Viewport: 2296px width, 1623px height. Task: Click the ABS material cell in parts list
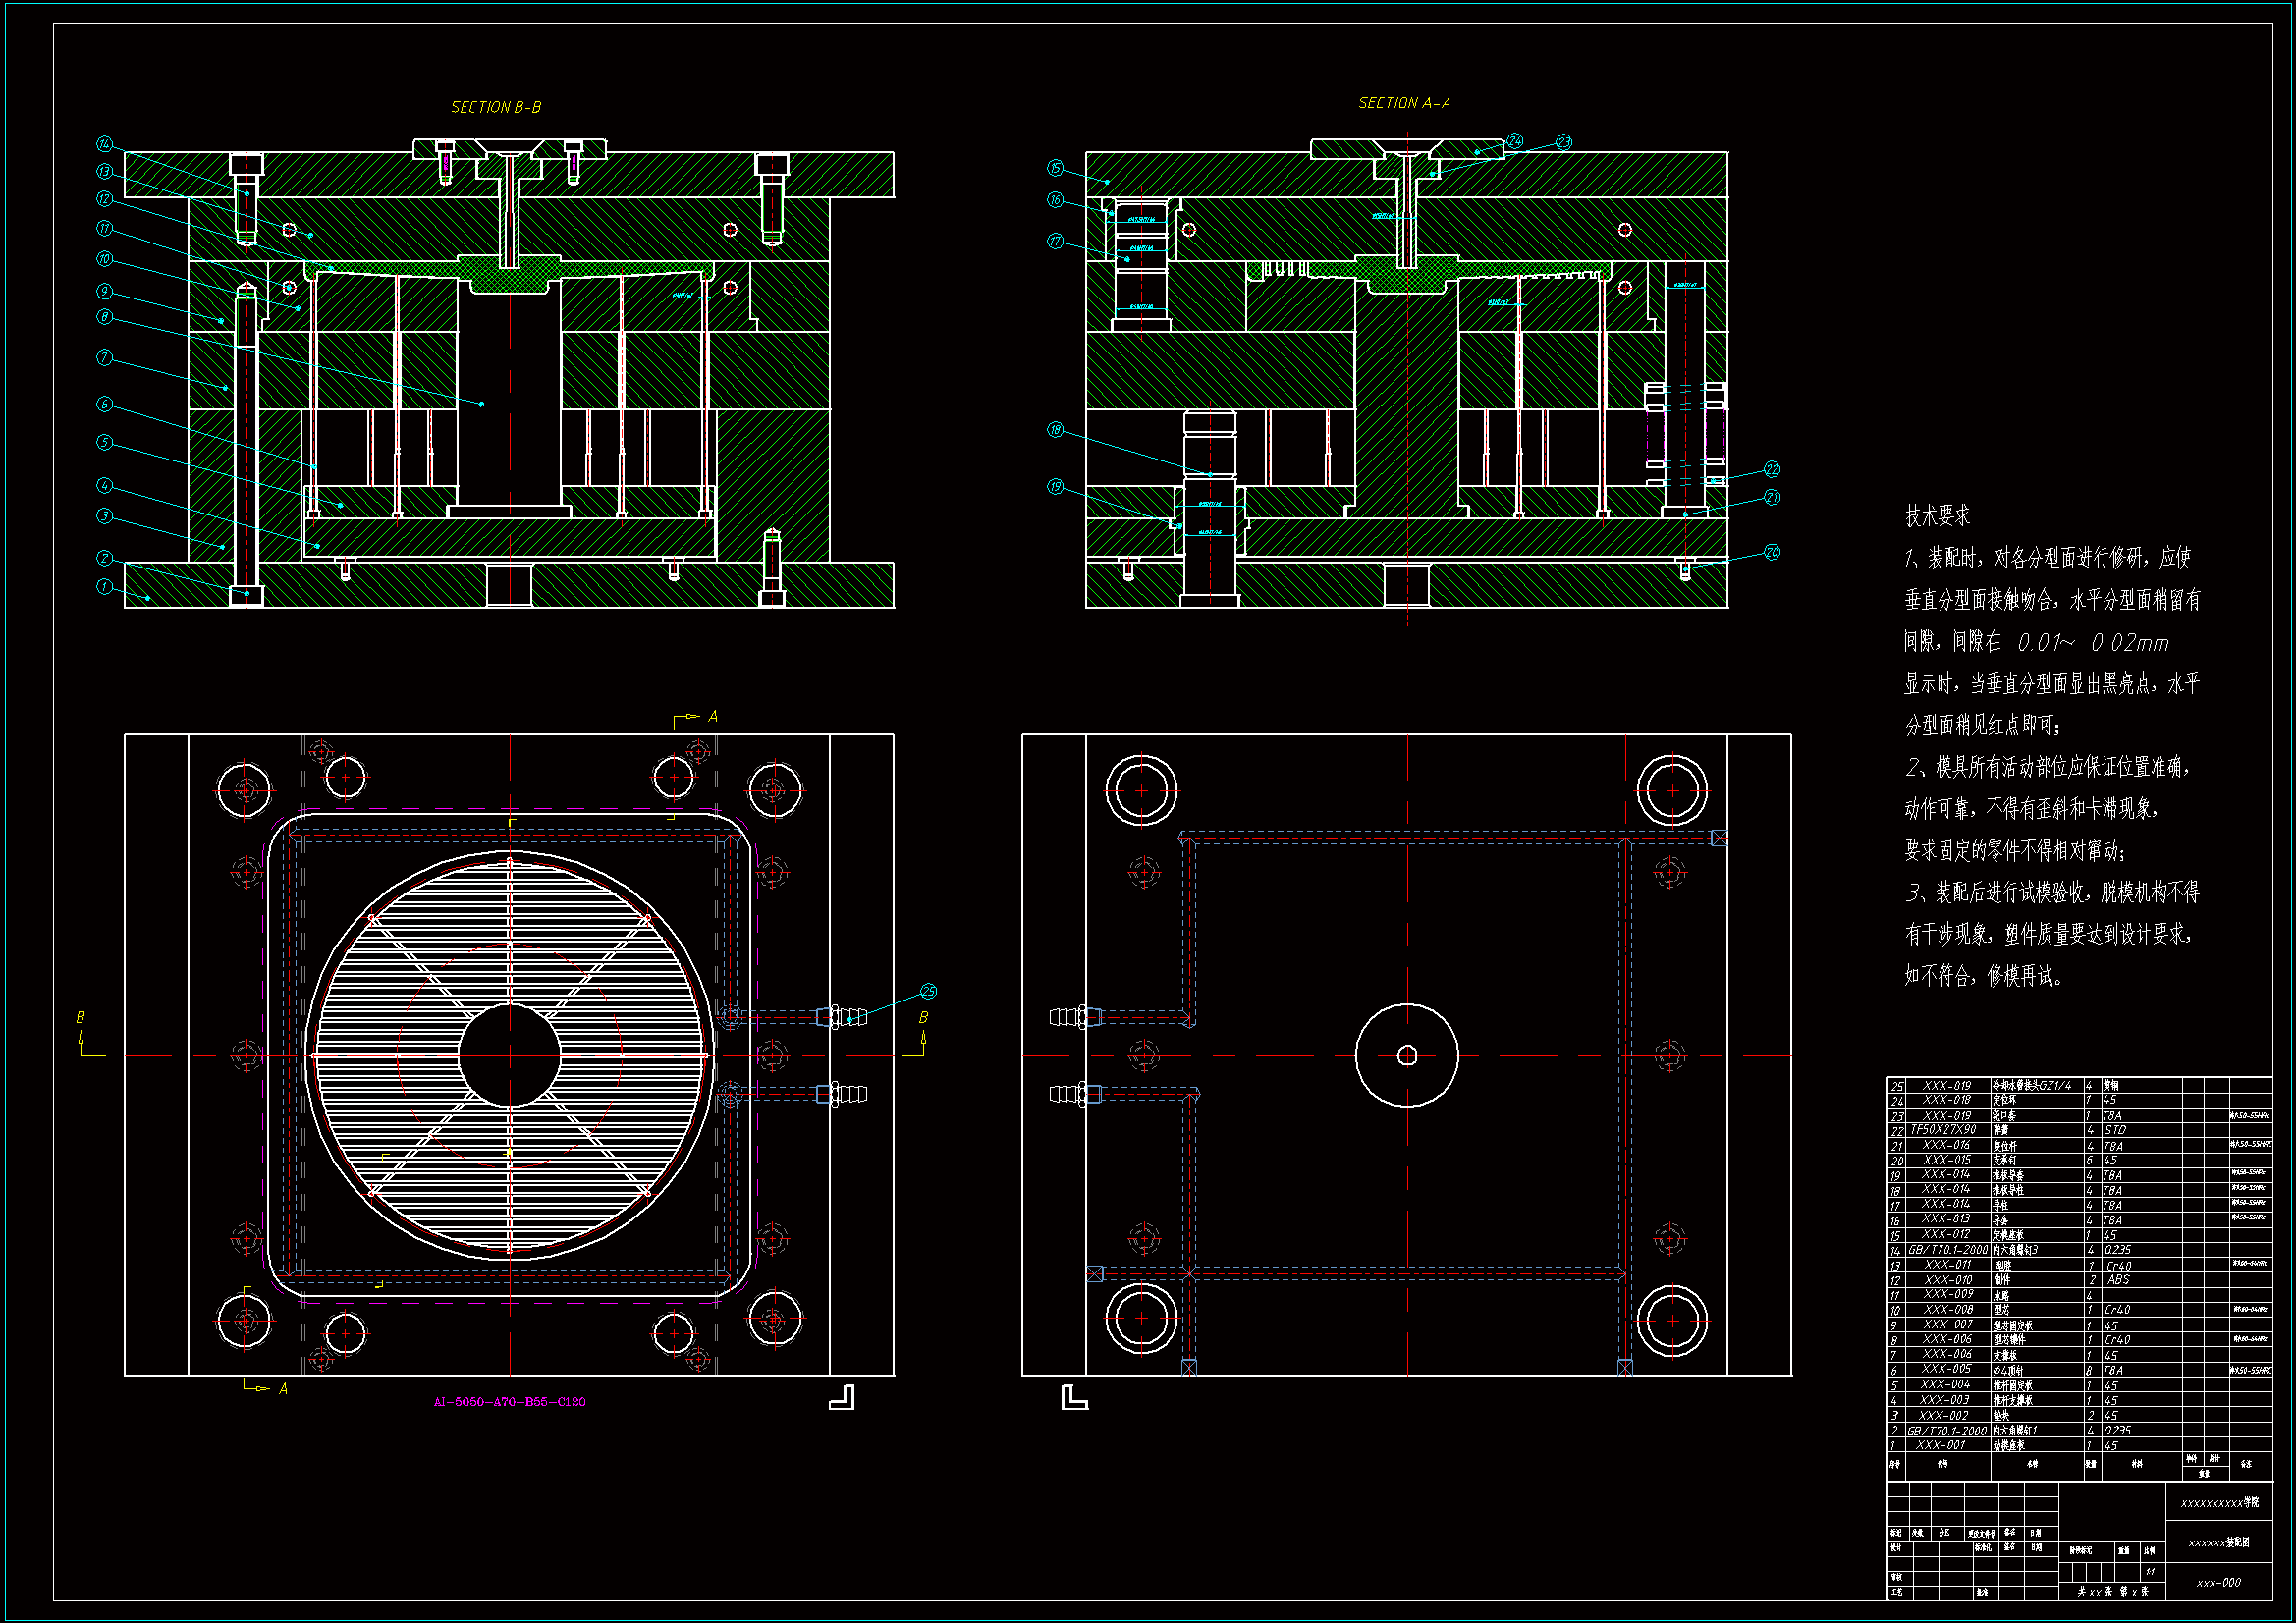point(2118,1280)
